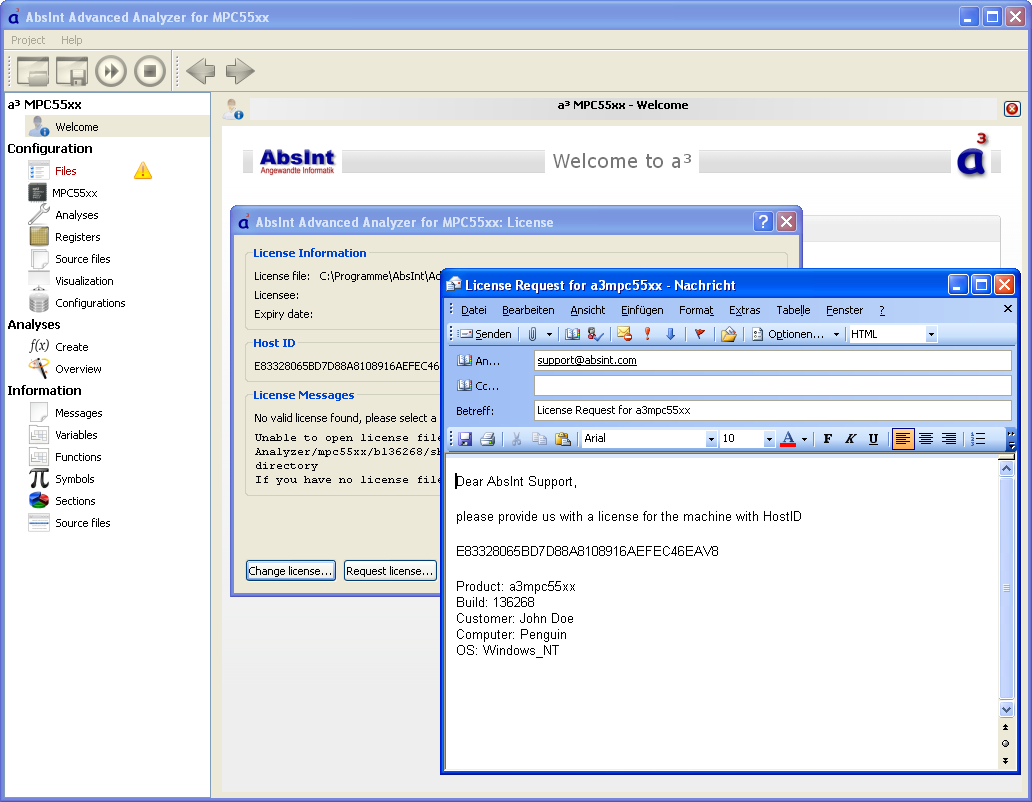Click the Cc... button

478,386
